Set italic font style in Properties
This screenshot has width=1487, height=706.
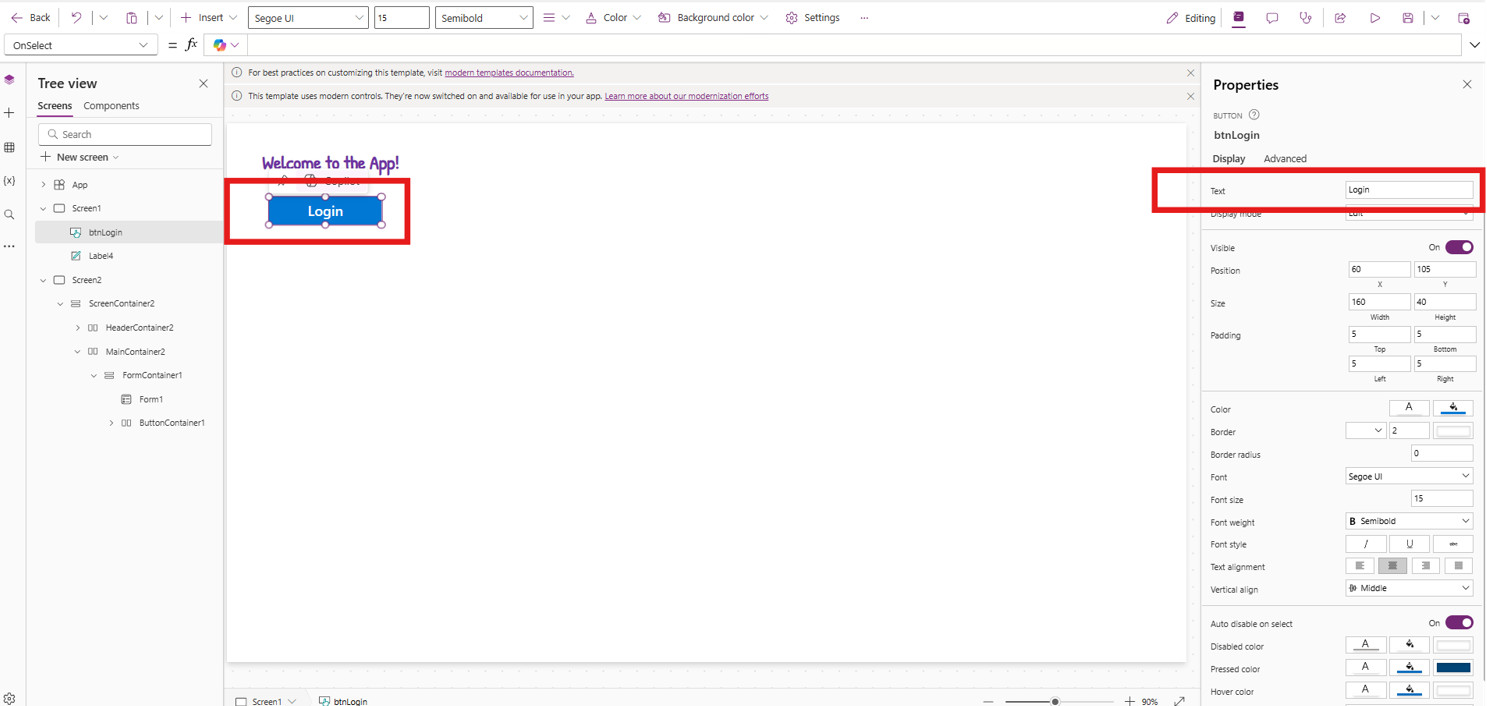[x=1365, y=544]
